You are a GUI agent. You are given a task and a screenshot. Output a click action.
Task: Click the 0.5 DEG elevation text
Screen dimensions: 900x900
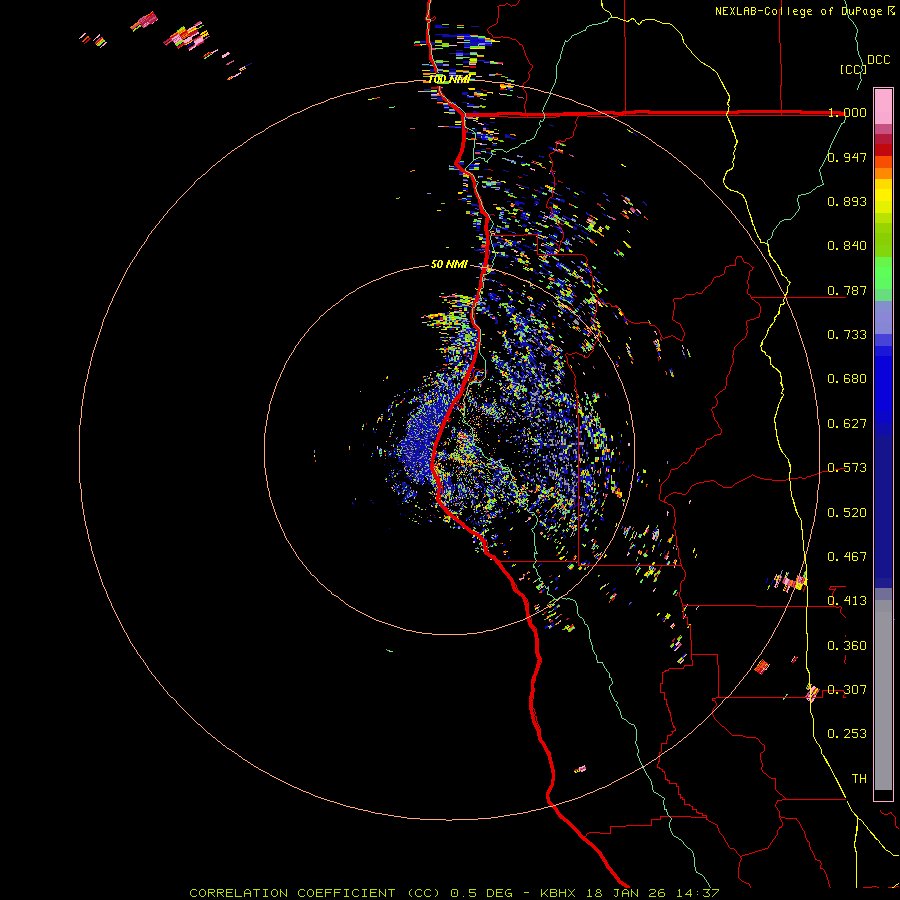pyautogui.click(x=481, y=893)
